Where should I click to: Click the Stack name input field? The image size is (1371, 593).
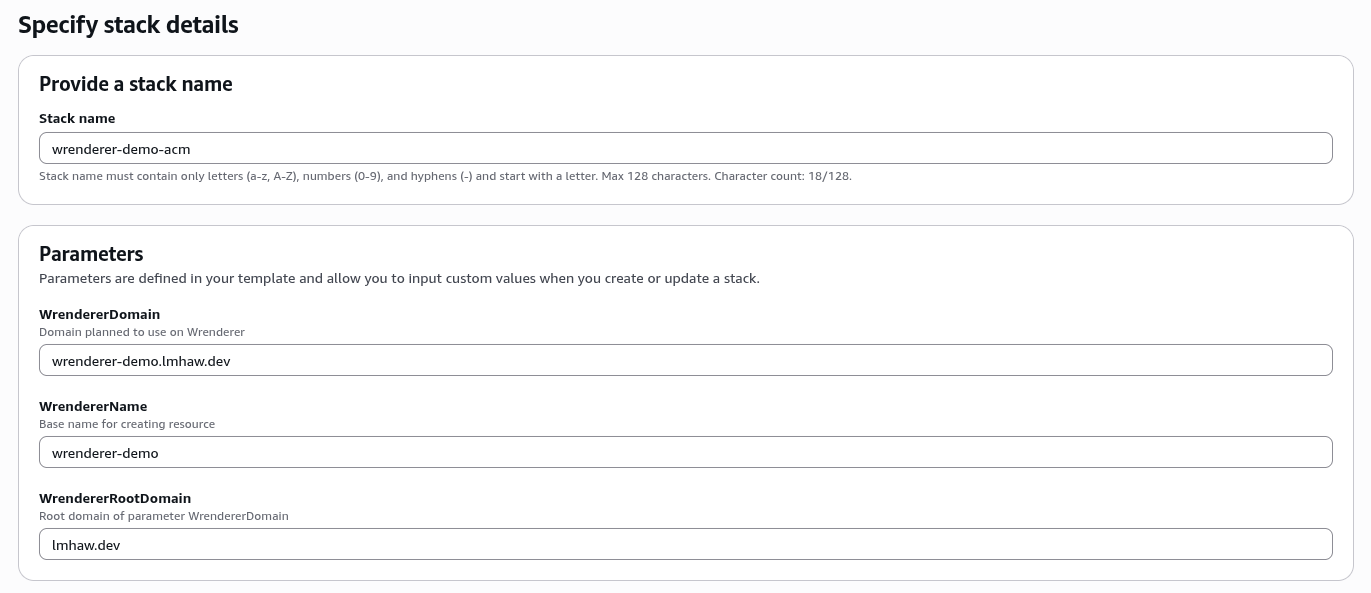pyautogui.click(x=685, y=147)
